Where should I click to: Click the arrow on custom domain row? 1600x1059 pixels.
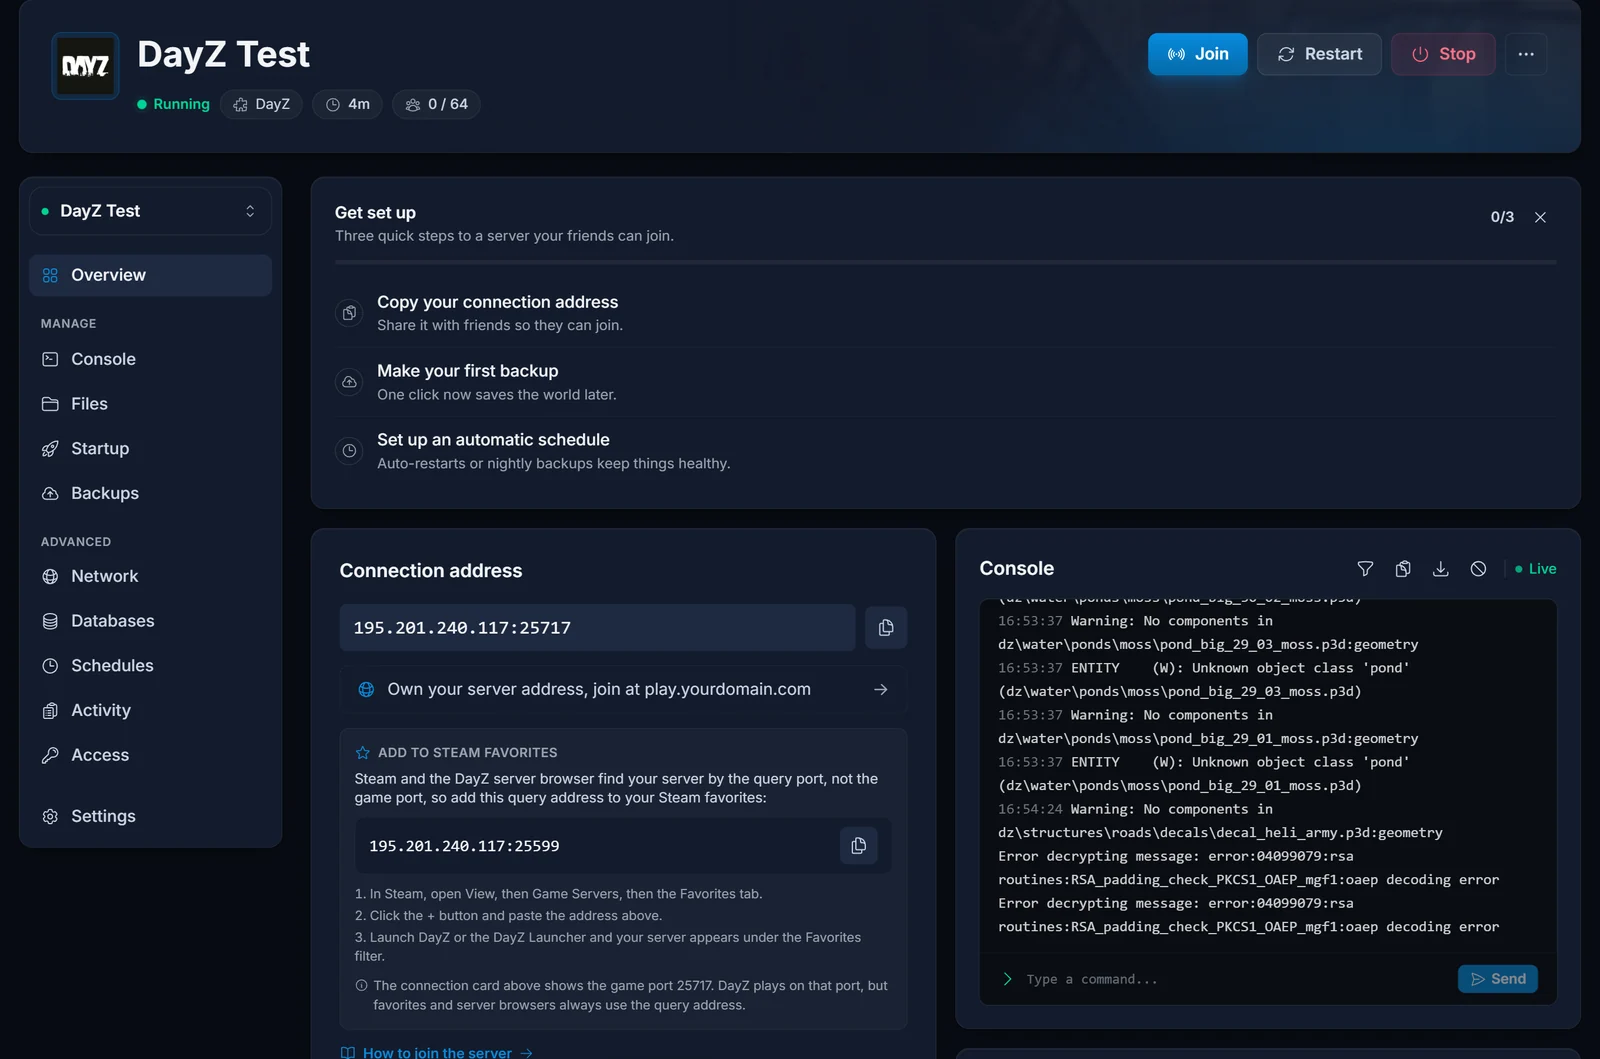pyautogui.click(x=880, y=690)
